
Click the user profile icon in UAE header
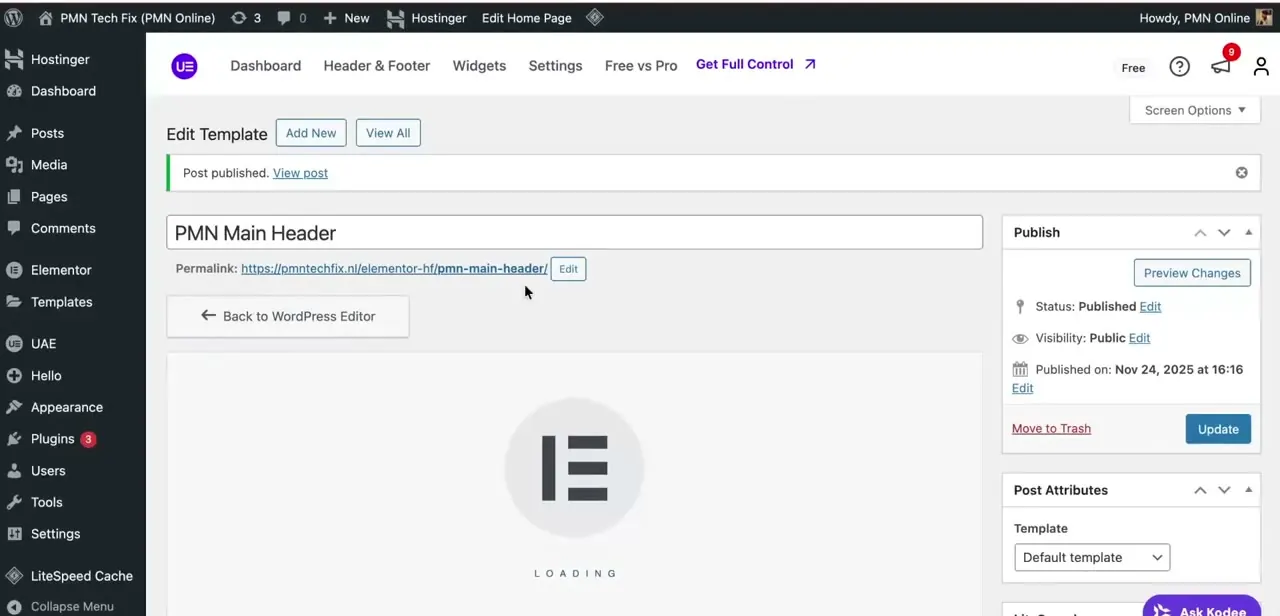tap(1261, 66)
